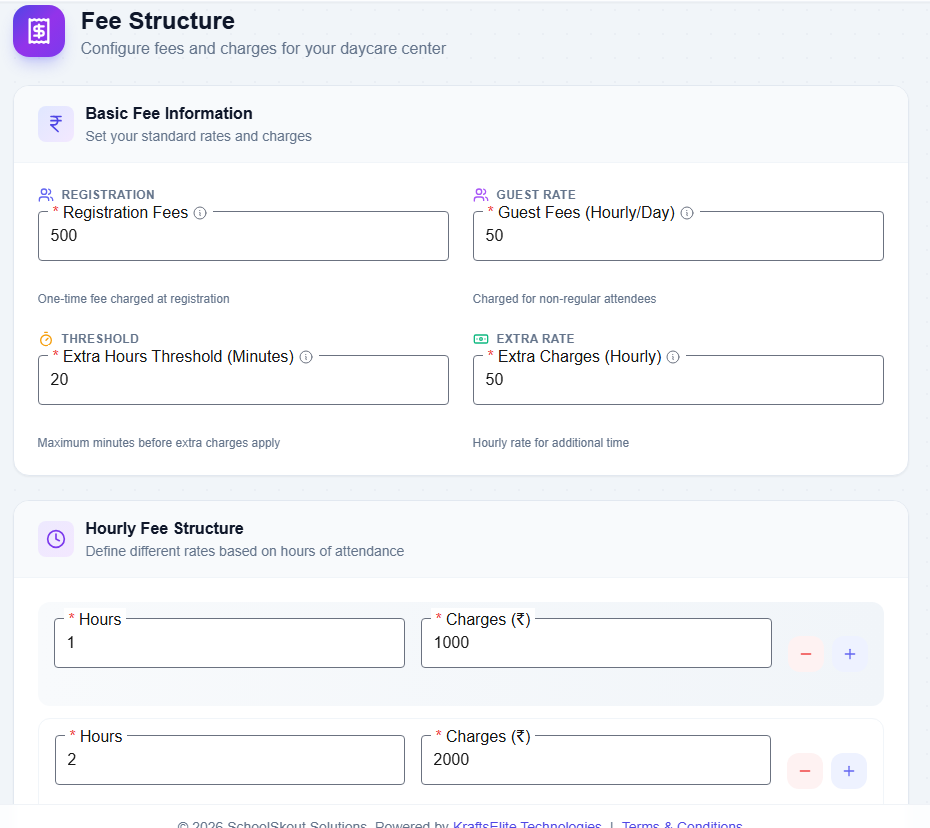Image resolution: width=930 pixels, height=828 pixels.
Task: Open the info tooltip beside Extra Hours Threshold
Action: point(305,356)
